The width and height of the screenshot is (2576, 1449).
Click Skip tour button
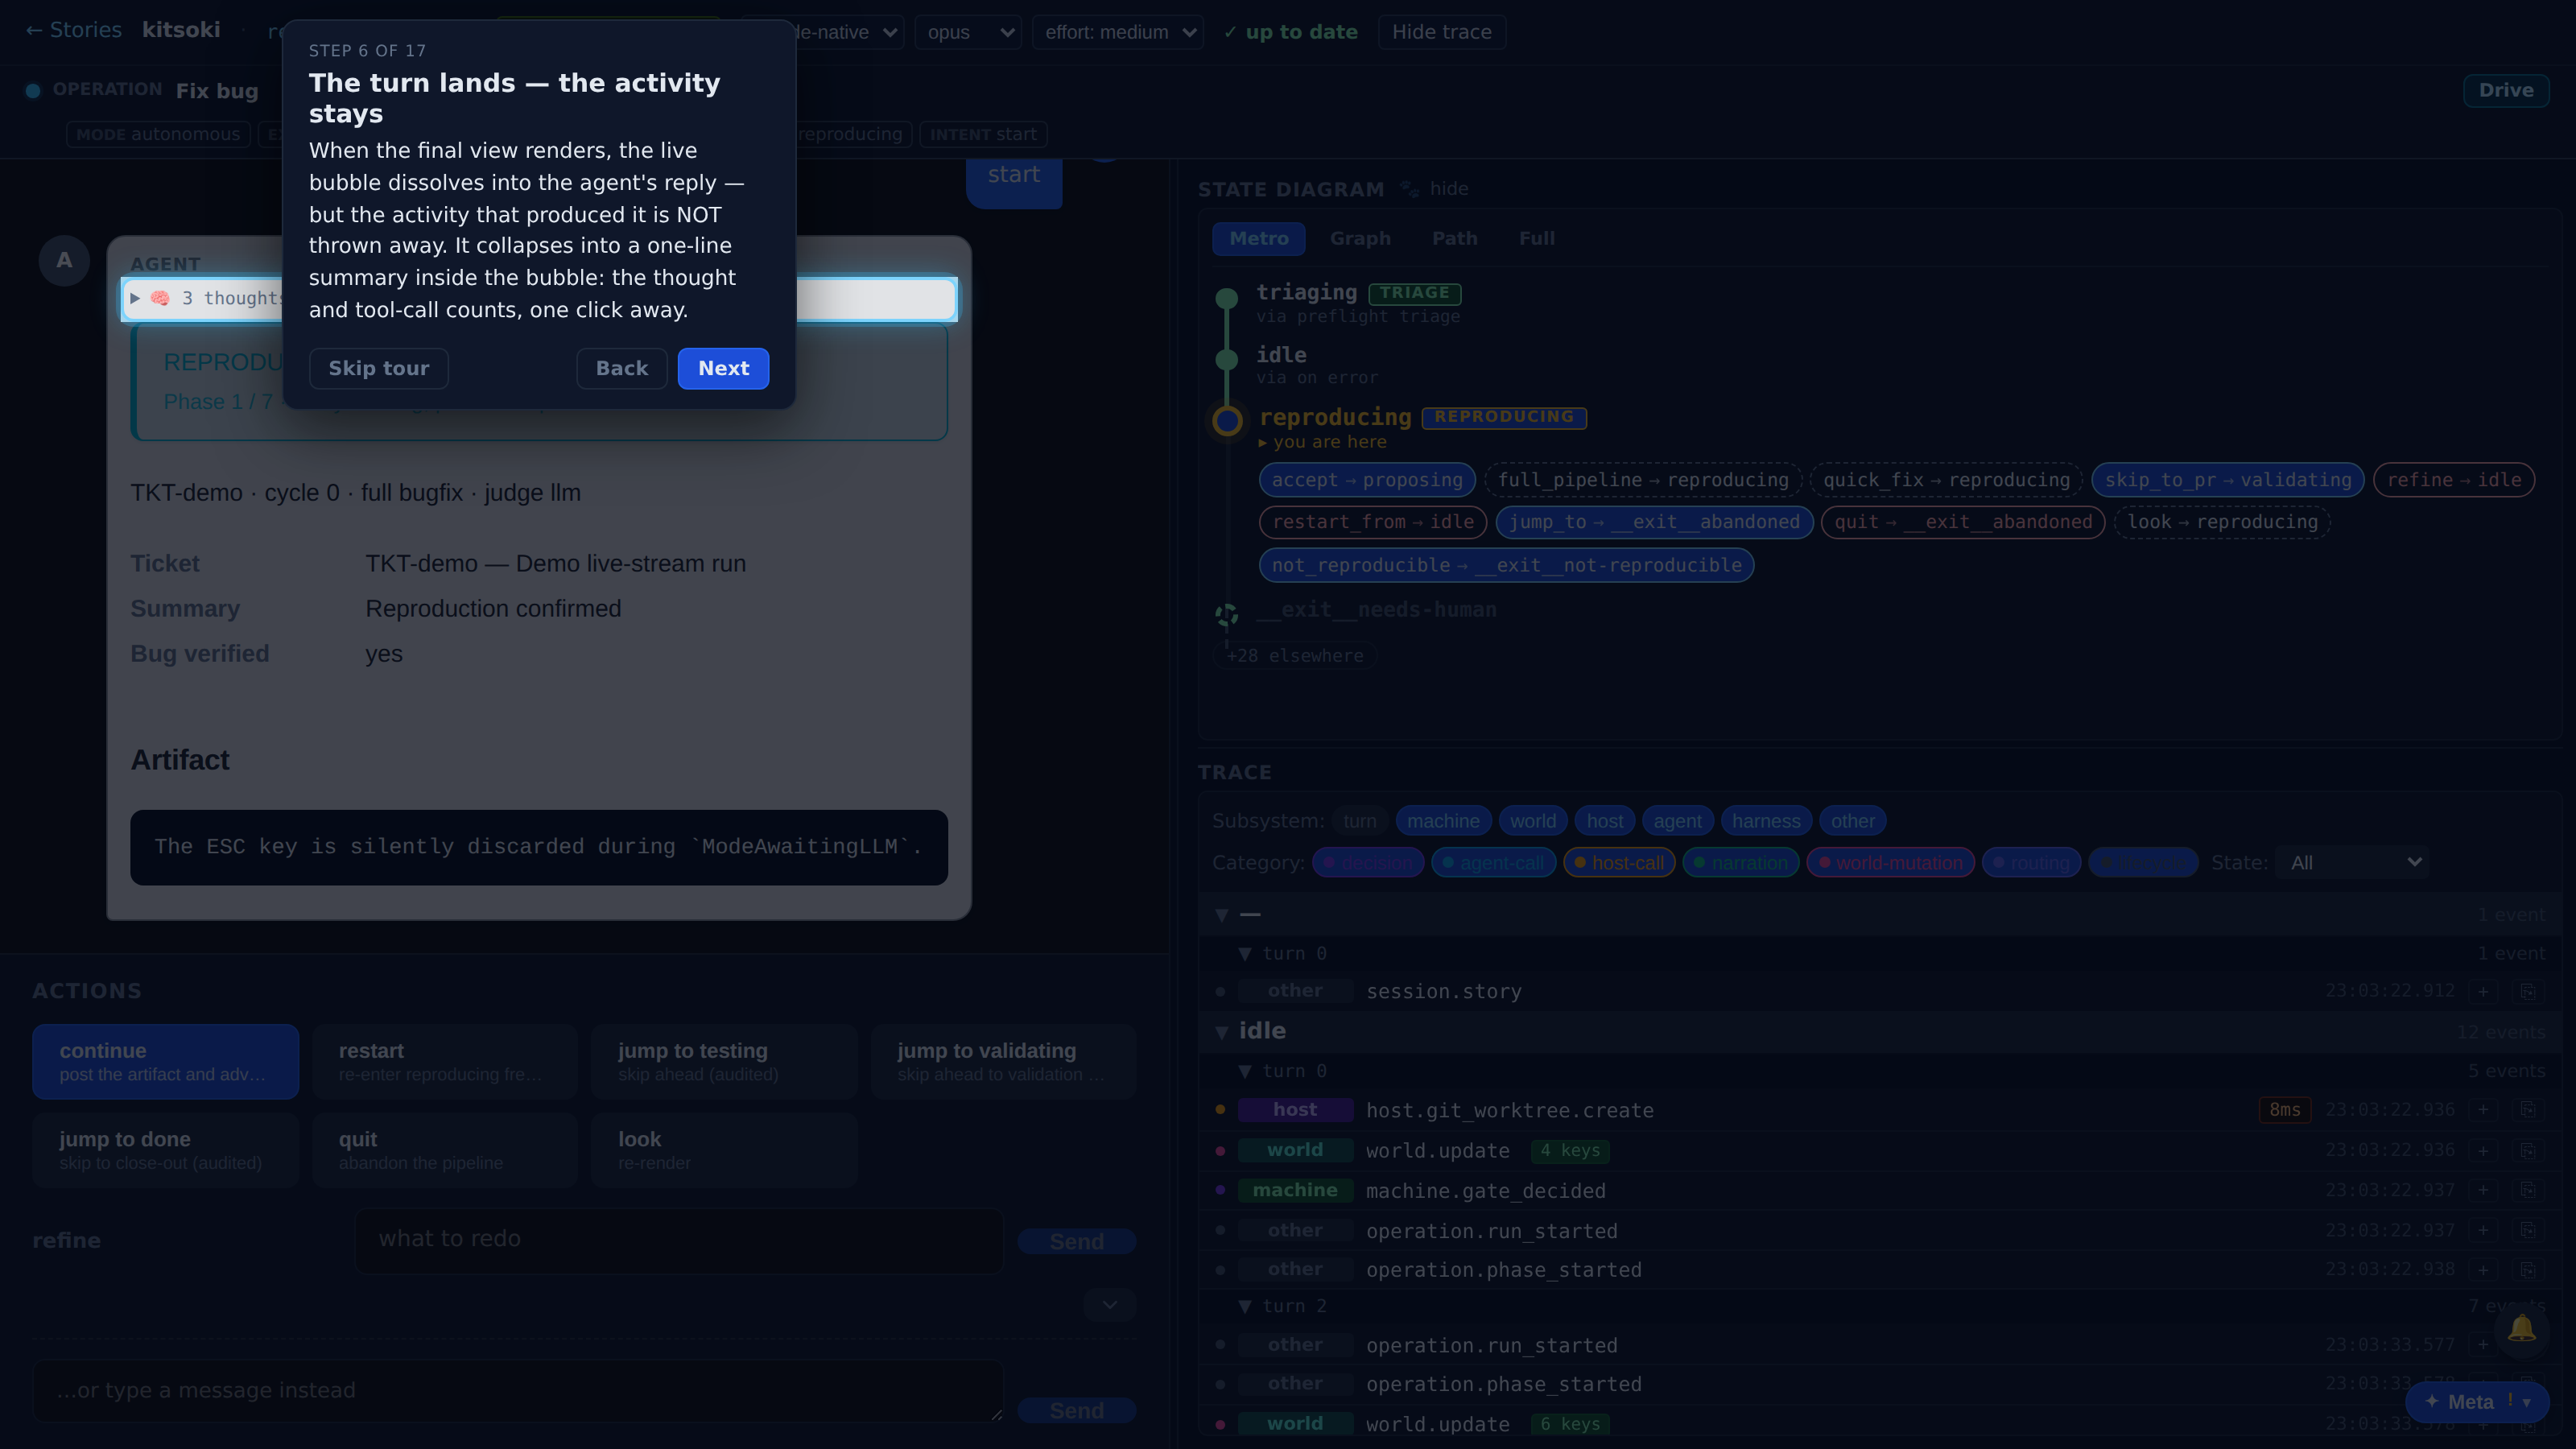[x=378, y=368]
